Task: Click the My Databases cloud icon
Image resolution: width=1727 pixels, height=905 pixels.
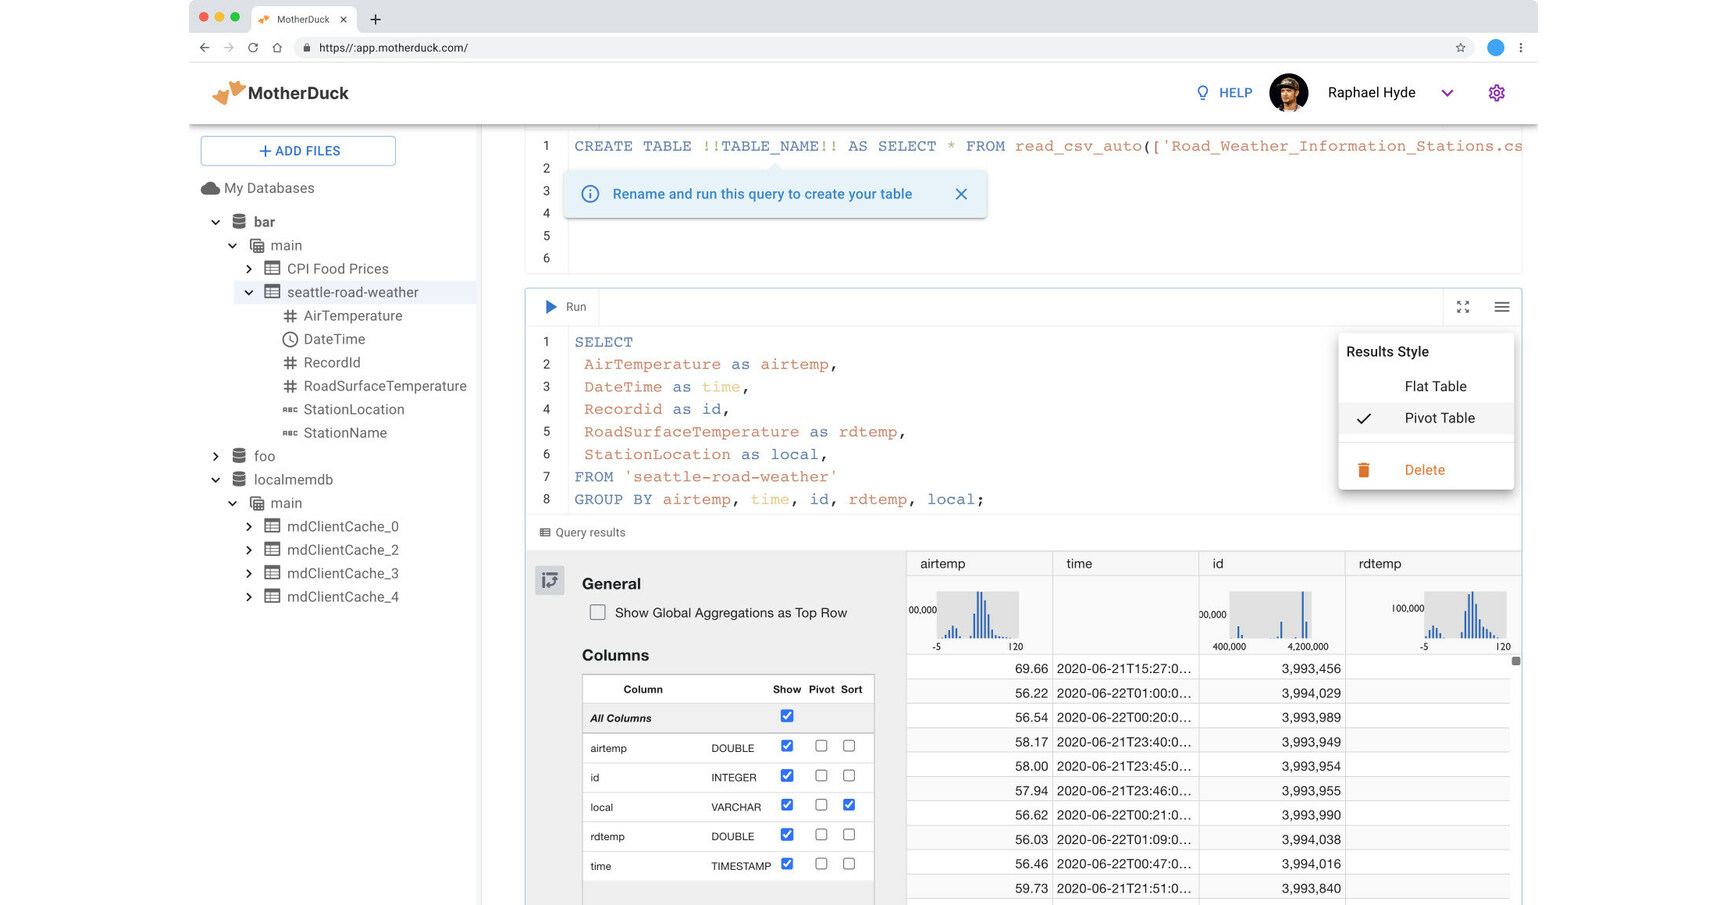Action: [211, 188]
